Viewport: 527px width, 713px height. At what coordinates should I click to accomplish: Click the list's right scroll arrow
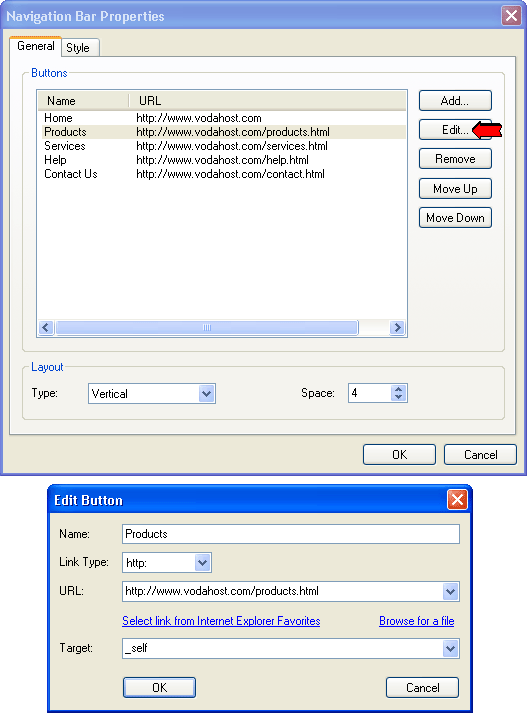click(397, 327)
